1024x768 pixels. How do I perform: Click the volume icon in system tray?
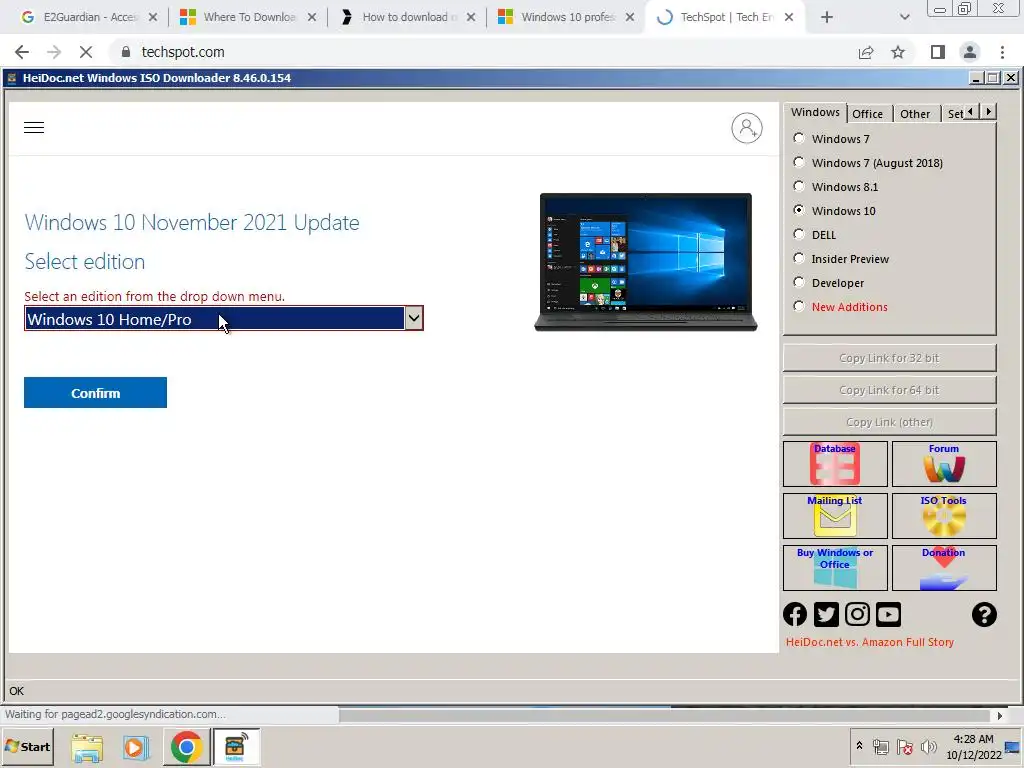coord(928,746)
